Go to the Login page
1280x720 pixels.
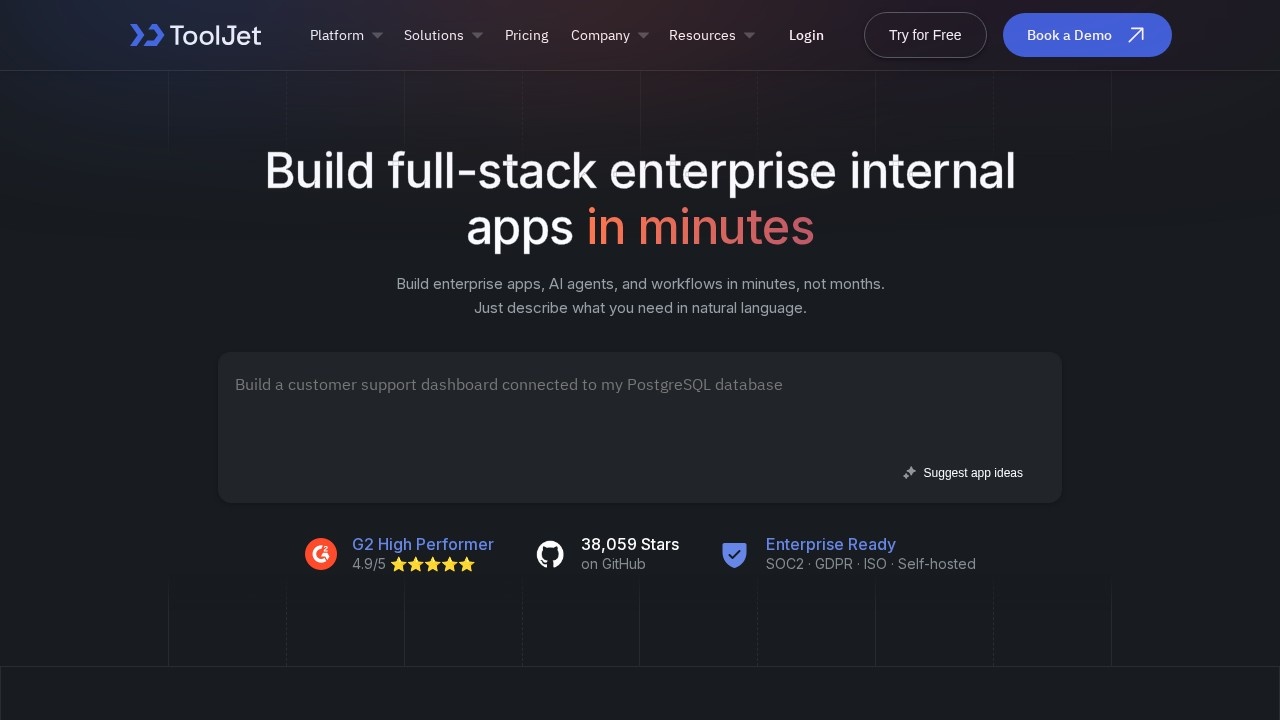(x=806, y=35)
